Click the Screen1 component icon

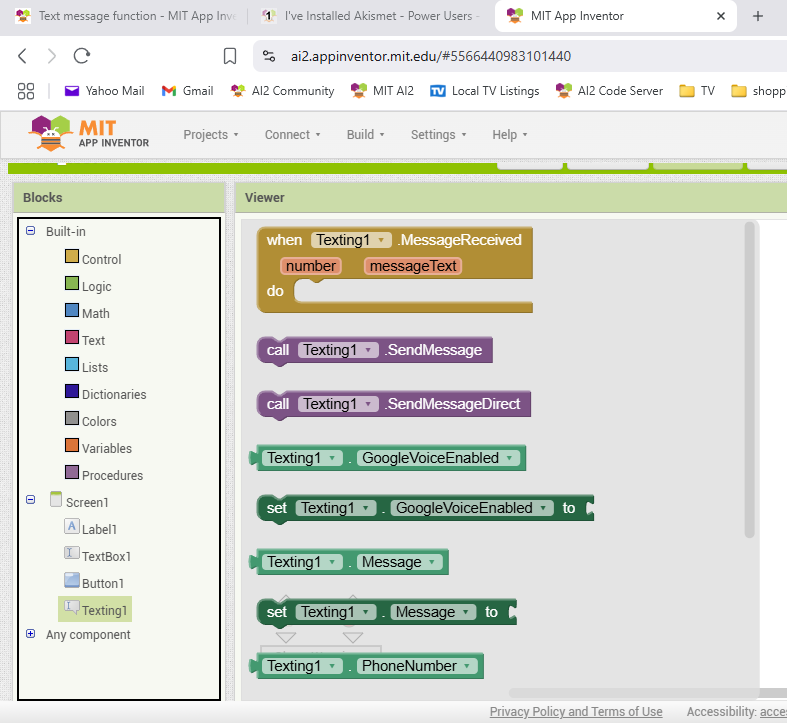(56, 500)
